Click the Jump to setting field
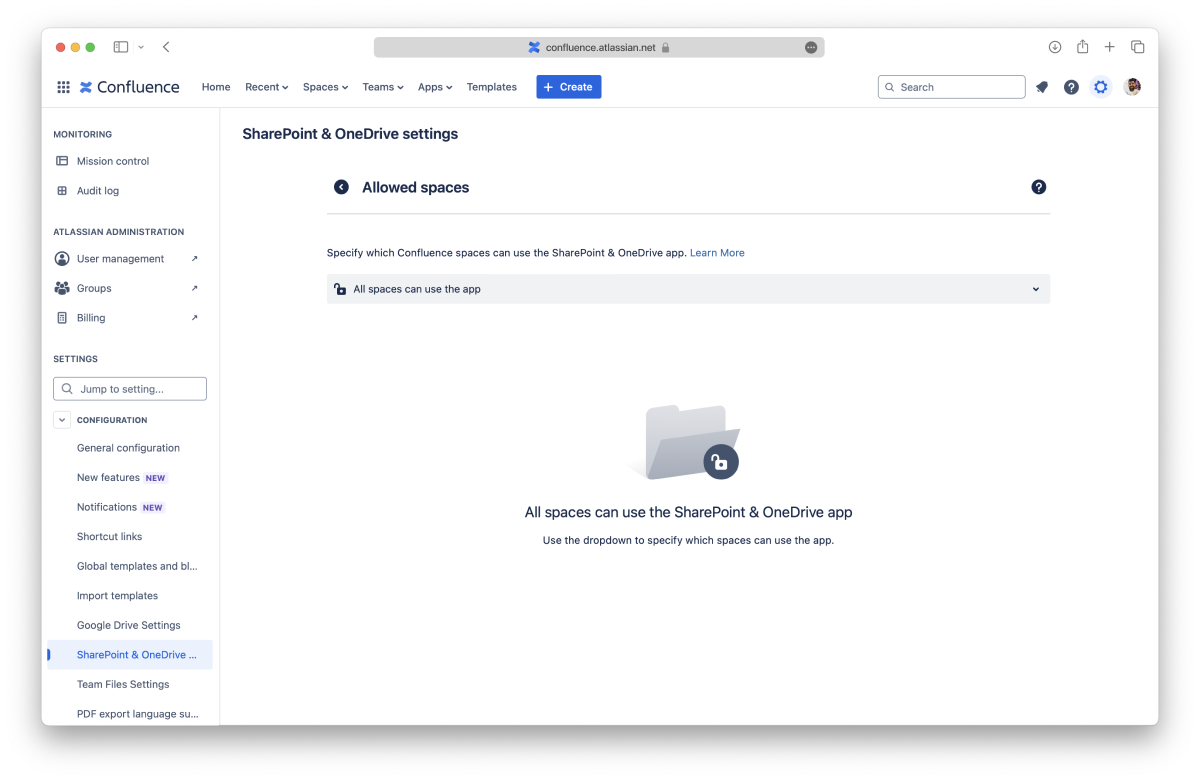The width and height of the screenshot is (1200, 781). click(x=130, y=389)
